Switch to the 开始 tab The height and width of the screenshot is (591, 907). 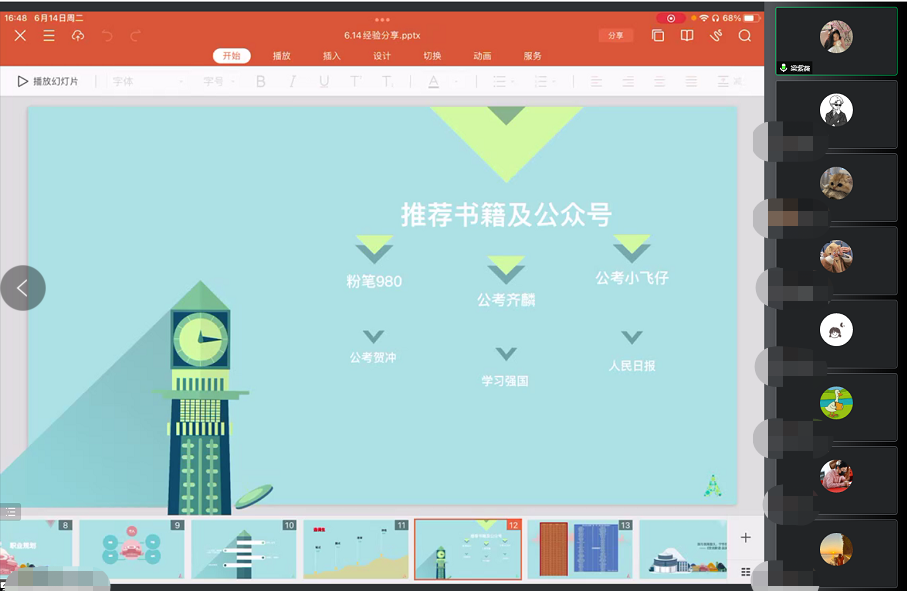tap(231, 56)
